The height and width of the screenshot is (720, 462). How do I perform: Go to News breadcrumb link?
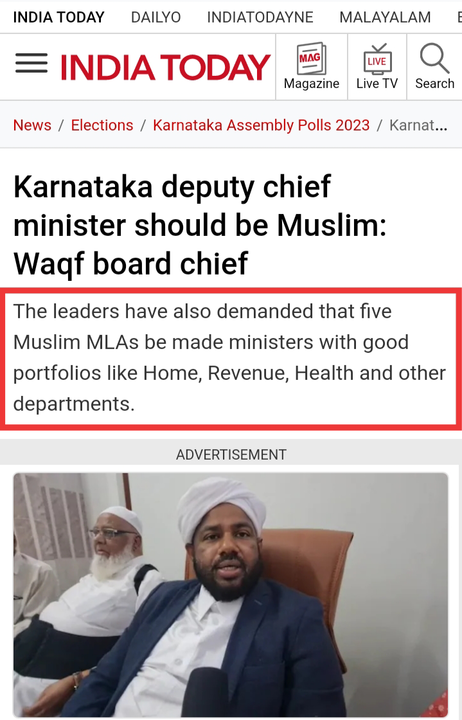(x=32, y=125)
